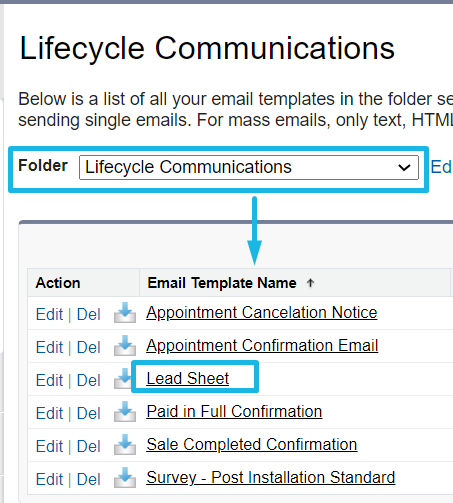Edit the Paid in Full Confirmation template
The height and width of the screenshot is (503, 453).
point(49,413)
